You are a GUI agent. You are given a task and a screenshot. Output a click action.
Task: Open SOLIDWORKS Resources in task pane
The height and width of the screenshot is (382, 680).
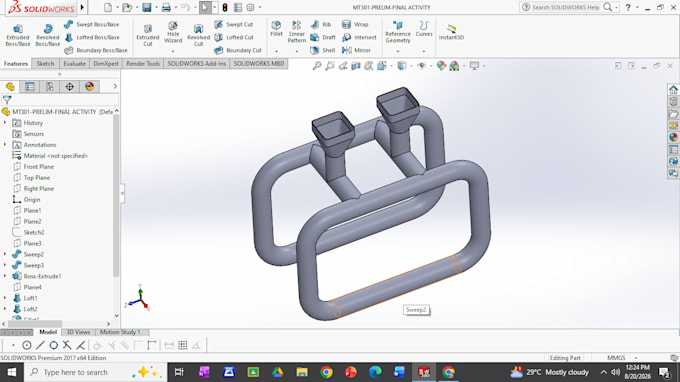673,89
